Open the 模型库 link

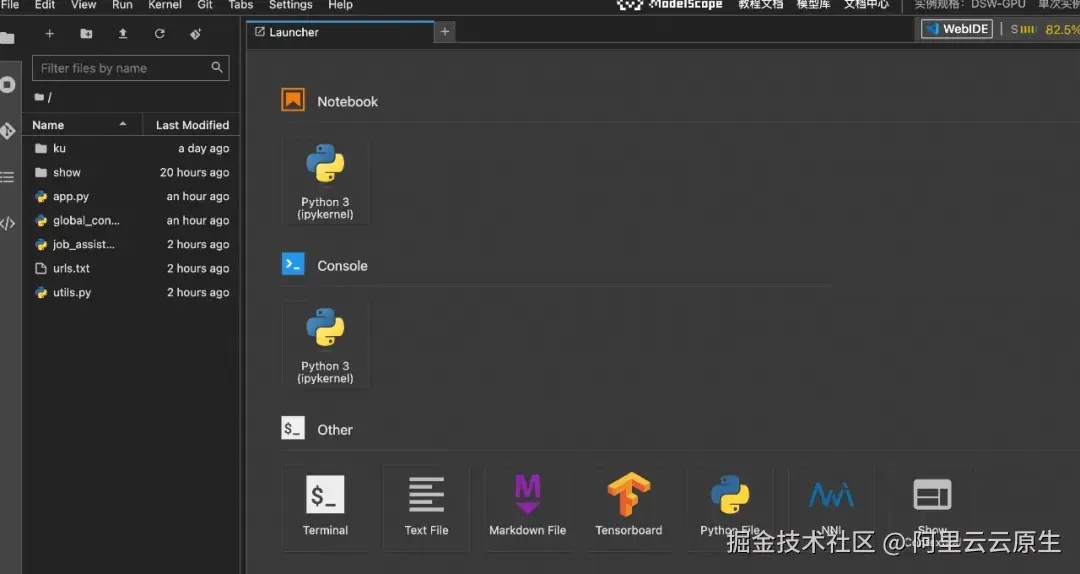tap(813, 5)
